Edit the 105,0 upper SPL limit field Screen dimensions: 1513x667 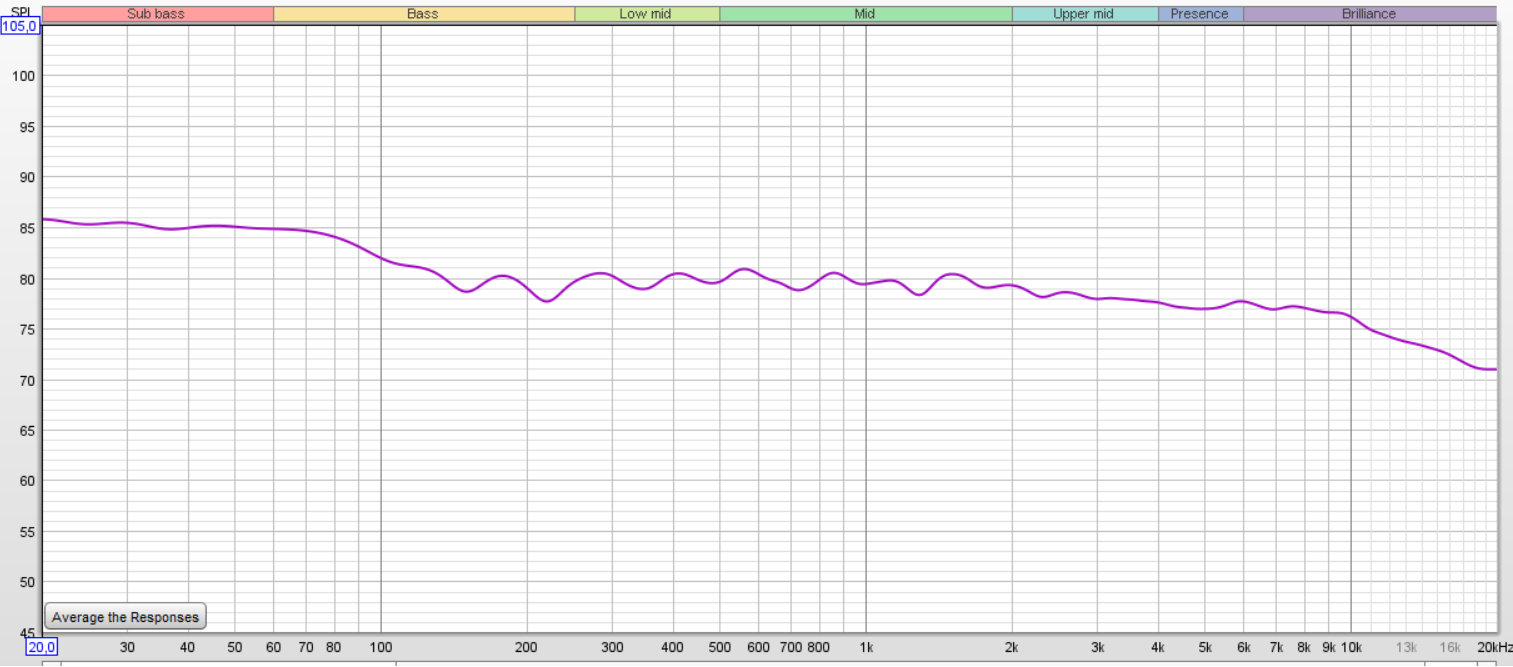coord(20,26)
